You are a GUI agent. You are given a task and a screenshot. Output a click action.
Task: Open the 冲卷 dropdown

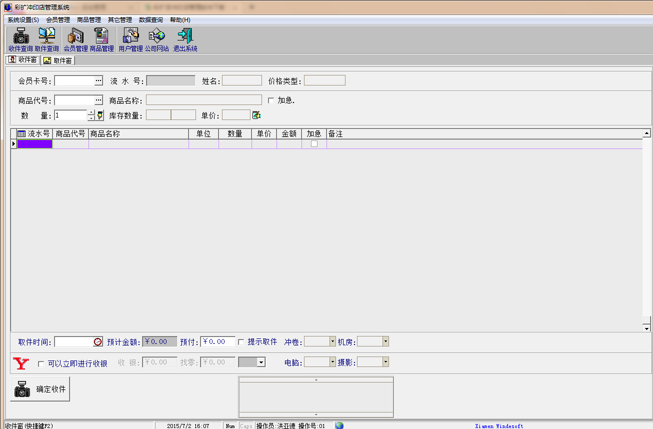[x=332, y=342]
